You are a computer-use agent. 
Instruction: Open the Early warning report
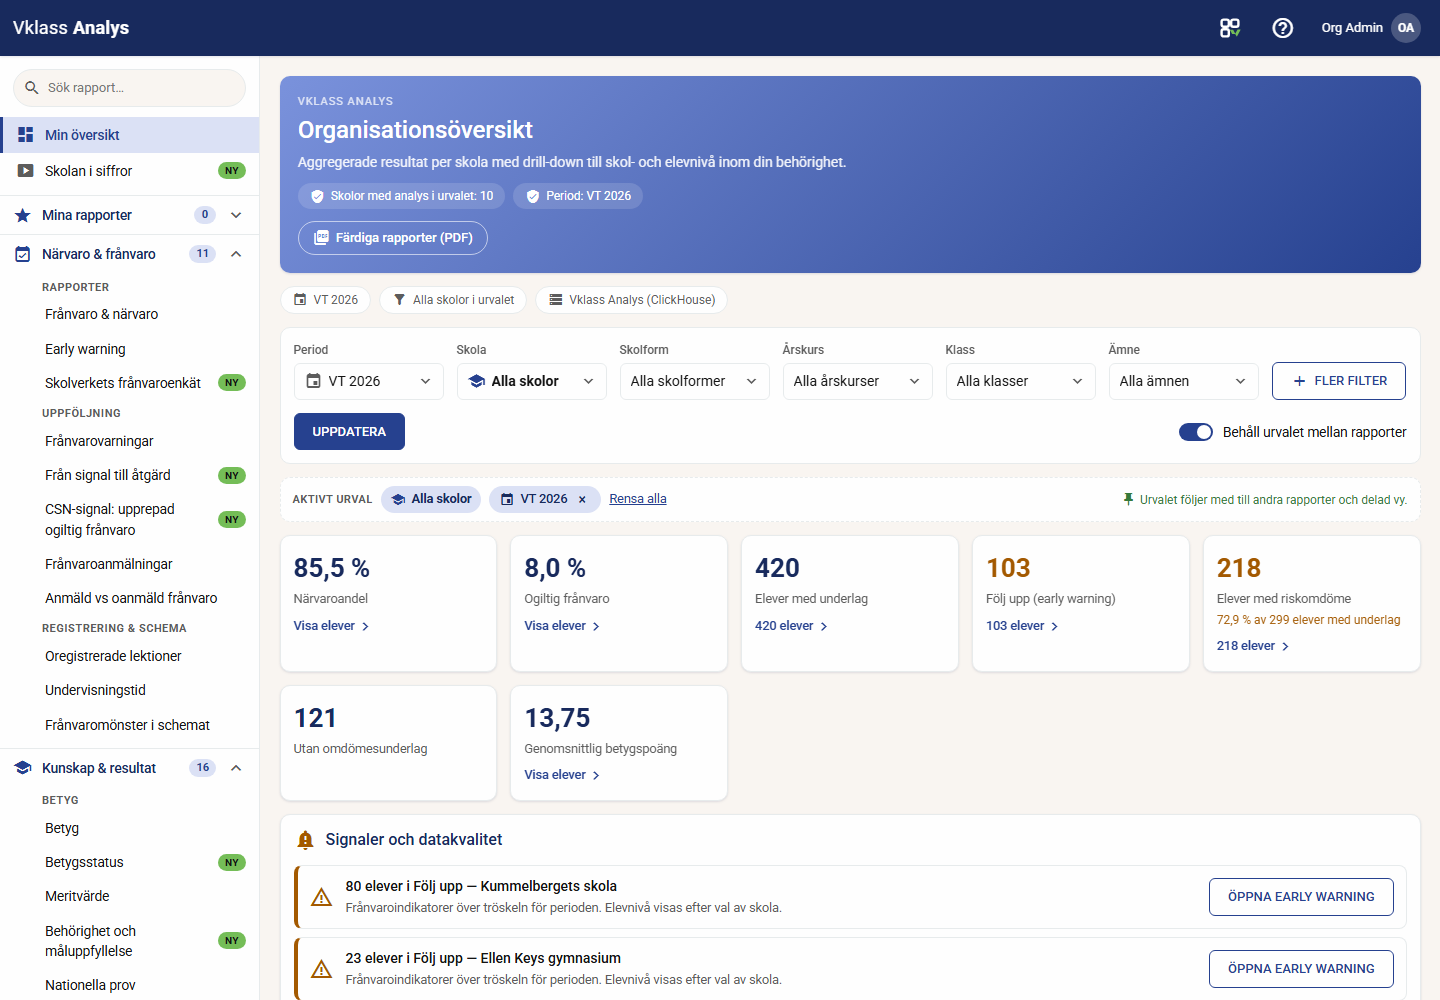(x=85, y=349)
